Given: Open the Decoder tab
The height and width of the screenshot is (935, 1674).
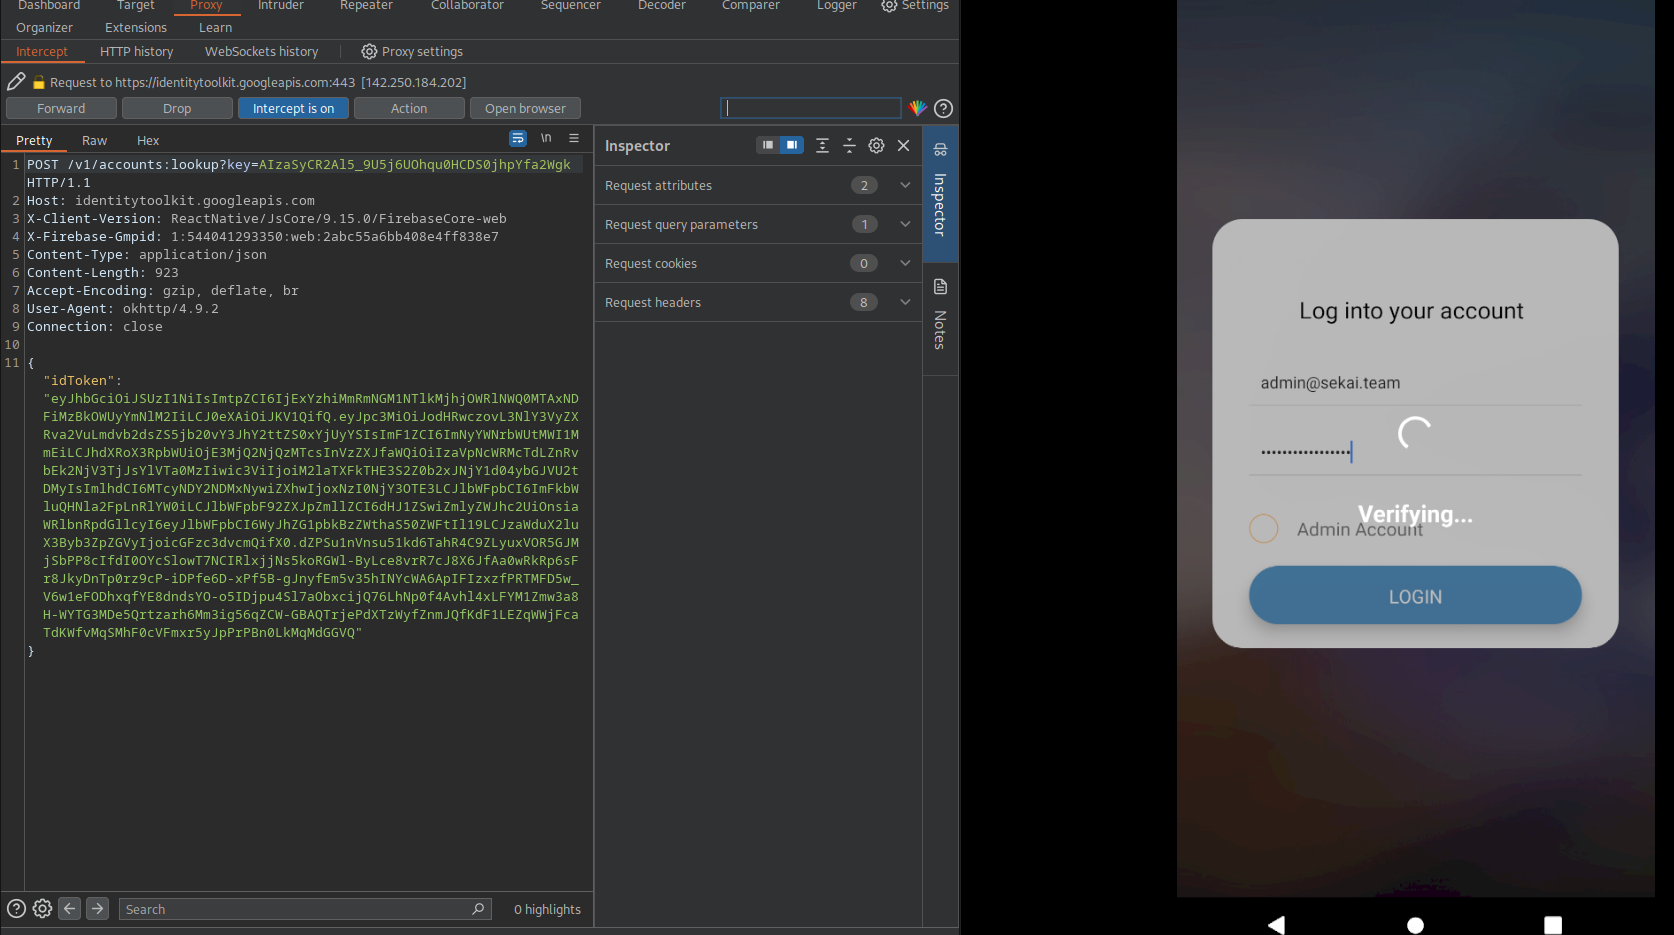Looking at the screenshot, I should [662, 6].
